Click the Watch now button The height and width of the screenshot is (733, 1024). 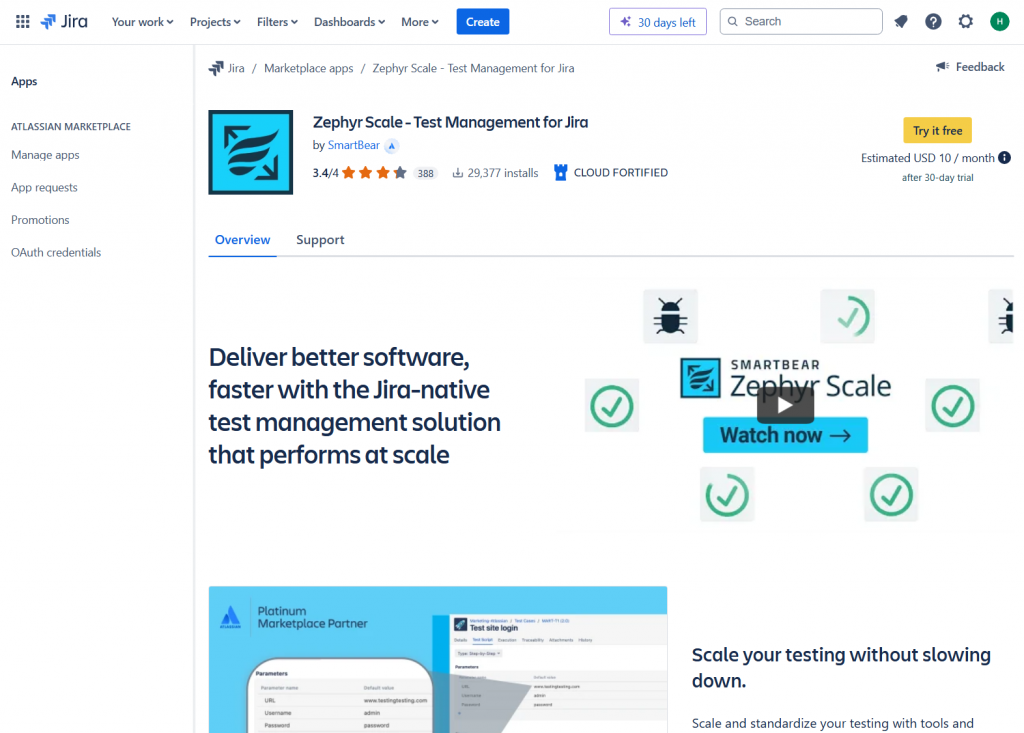(x=785, y=435)
